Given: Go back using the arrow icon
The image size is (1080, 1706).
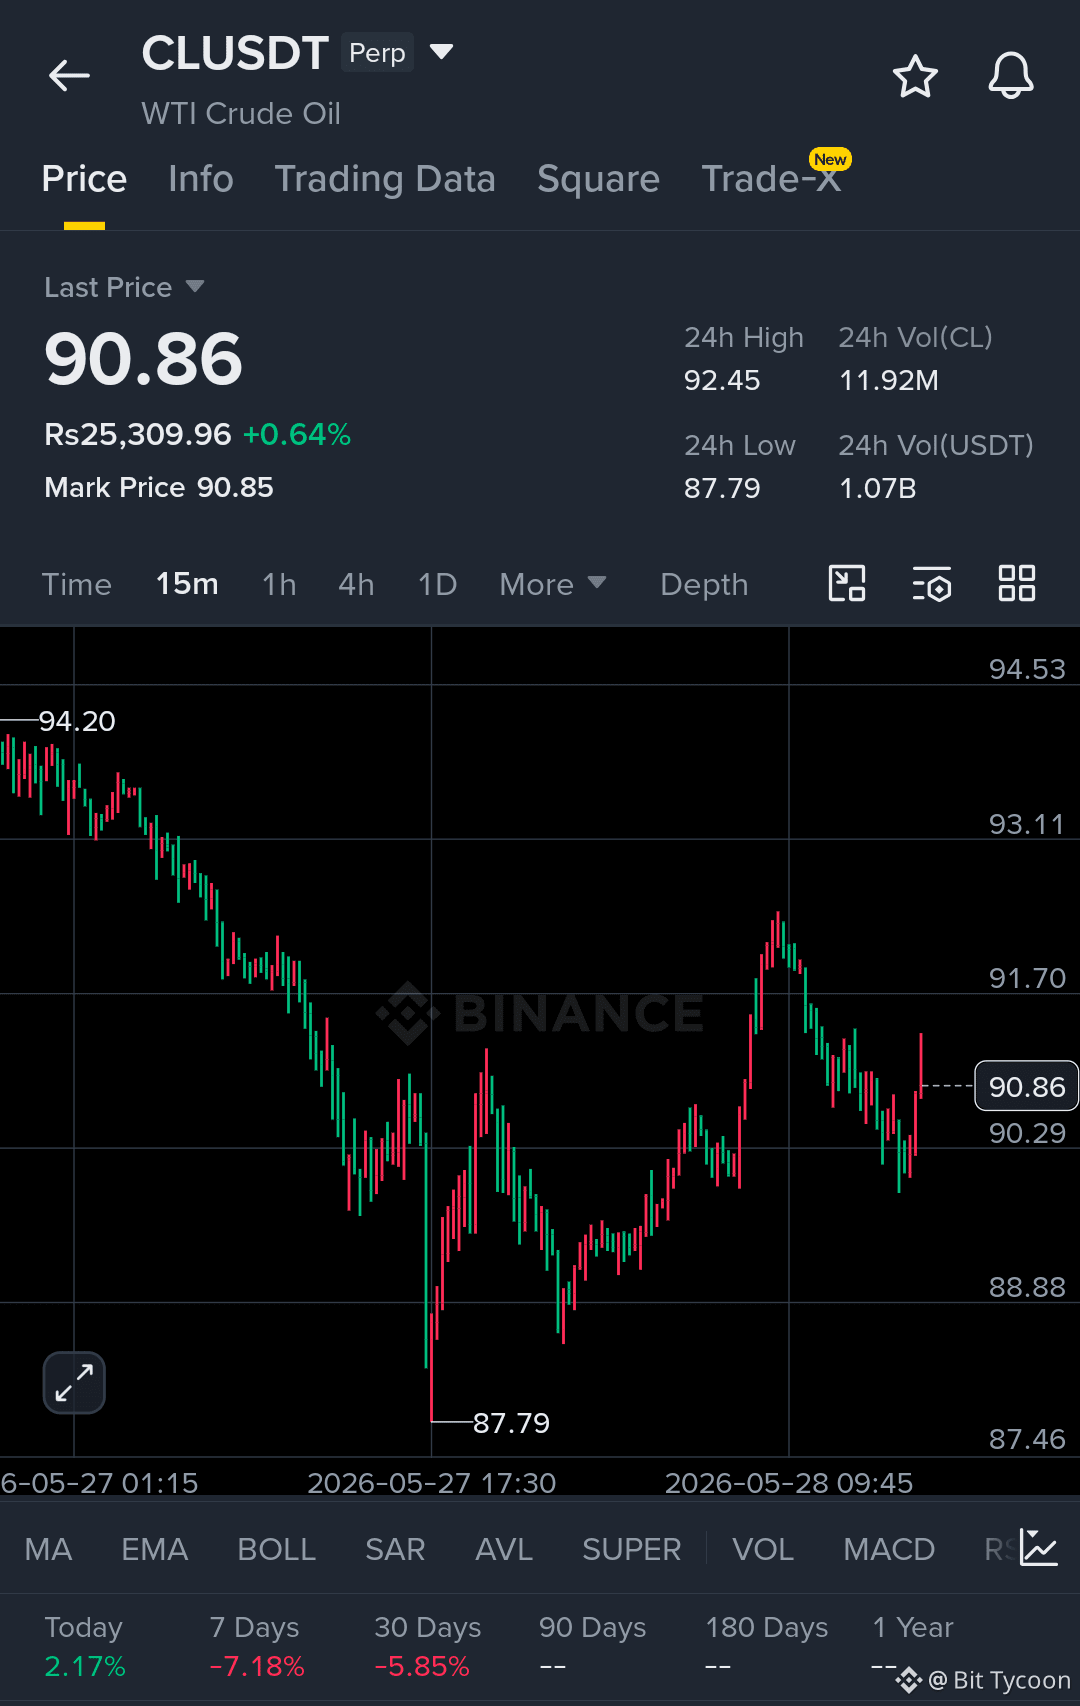Looking at the screenshot, I should pyautogui.click(x=69, y=75).
